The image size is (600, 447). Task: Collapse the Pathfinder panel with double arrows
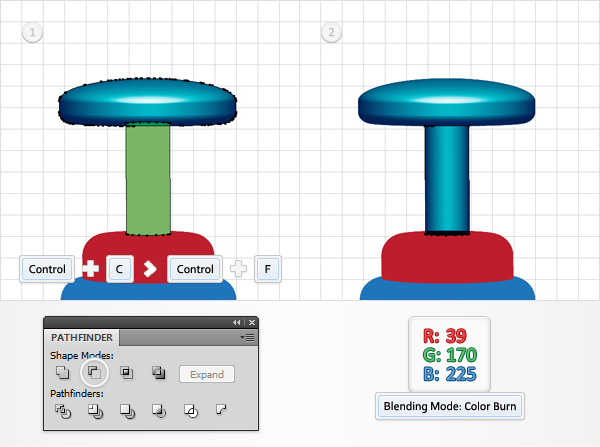click(237, 323)
